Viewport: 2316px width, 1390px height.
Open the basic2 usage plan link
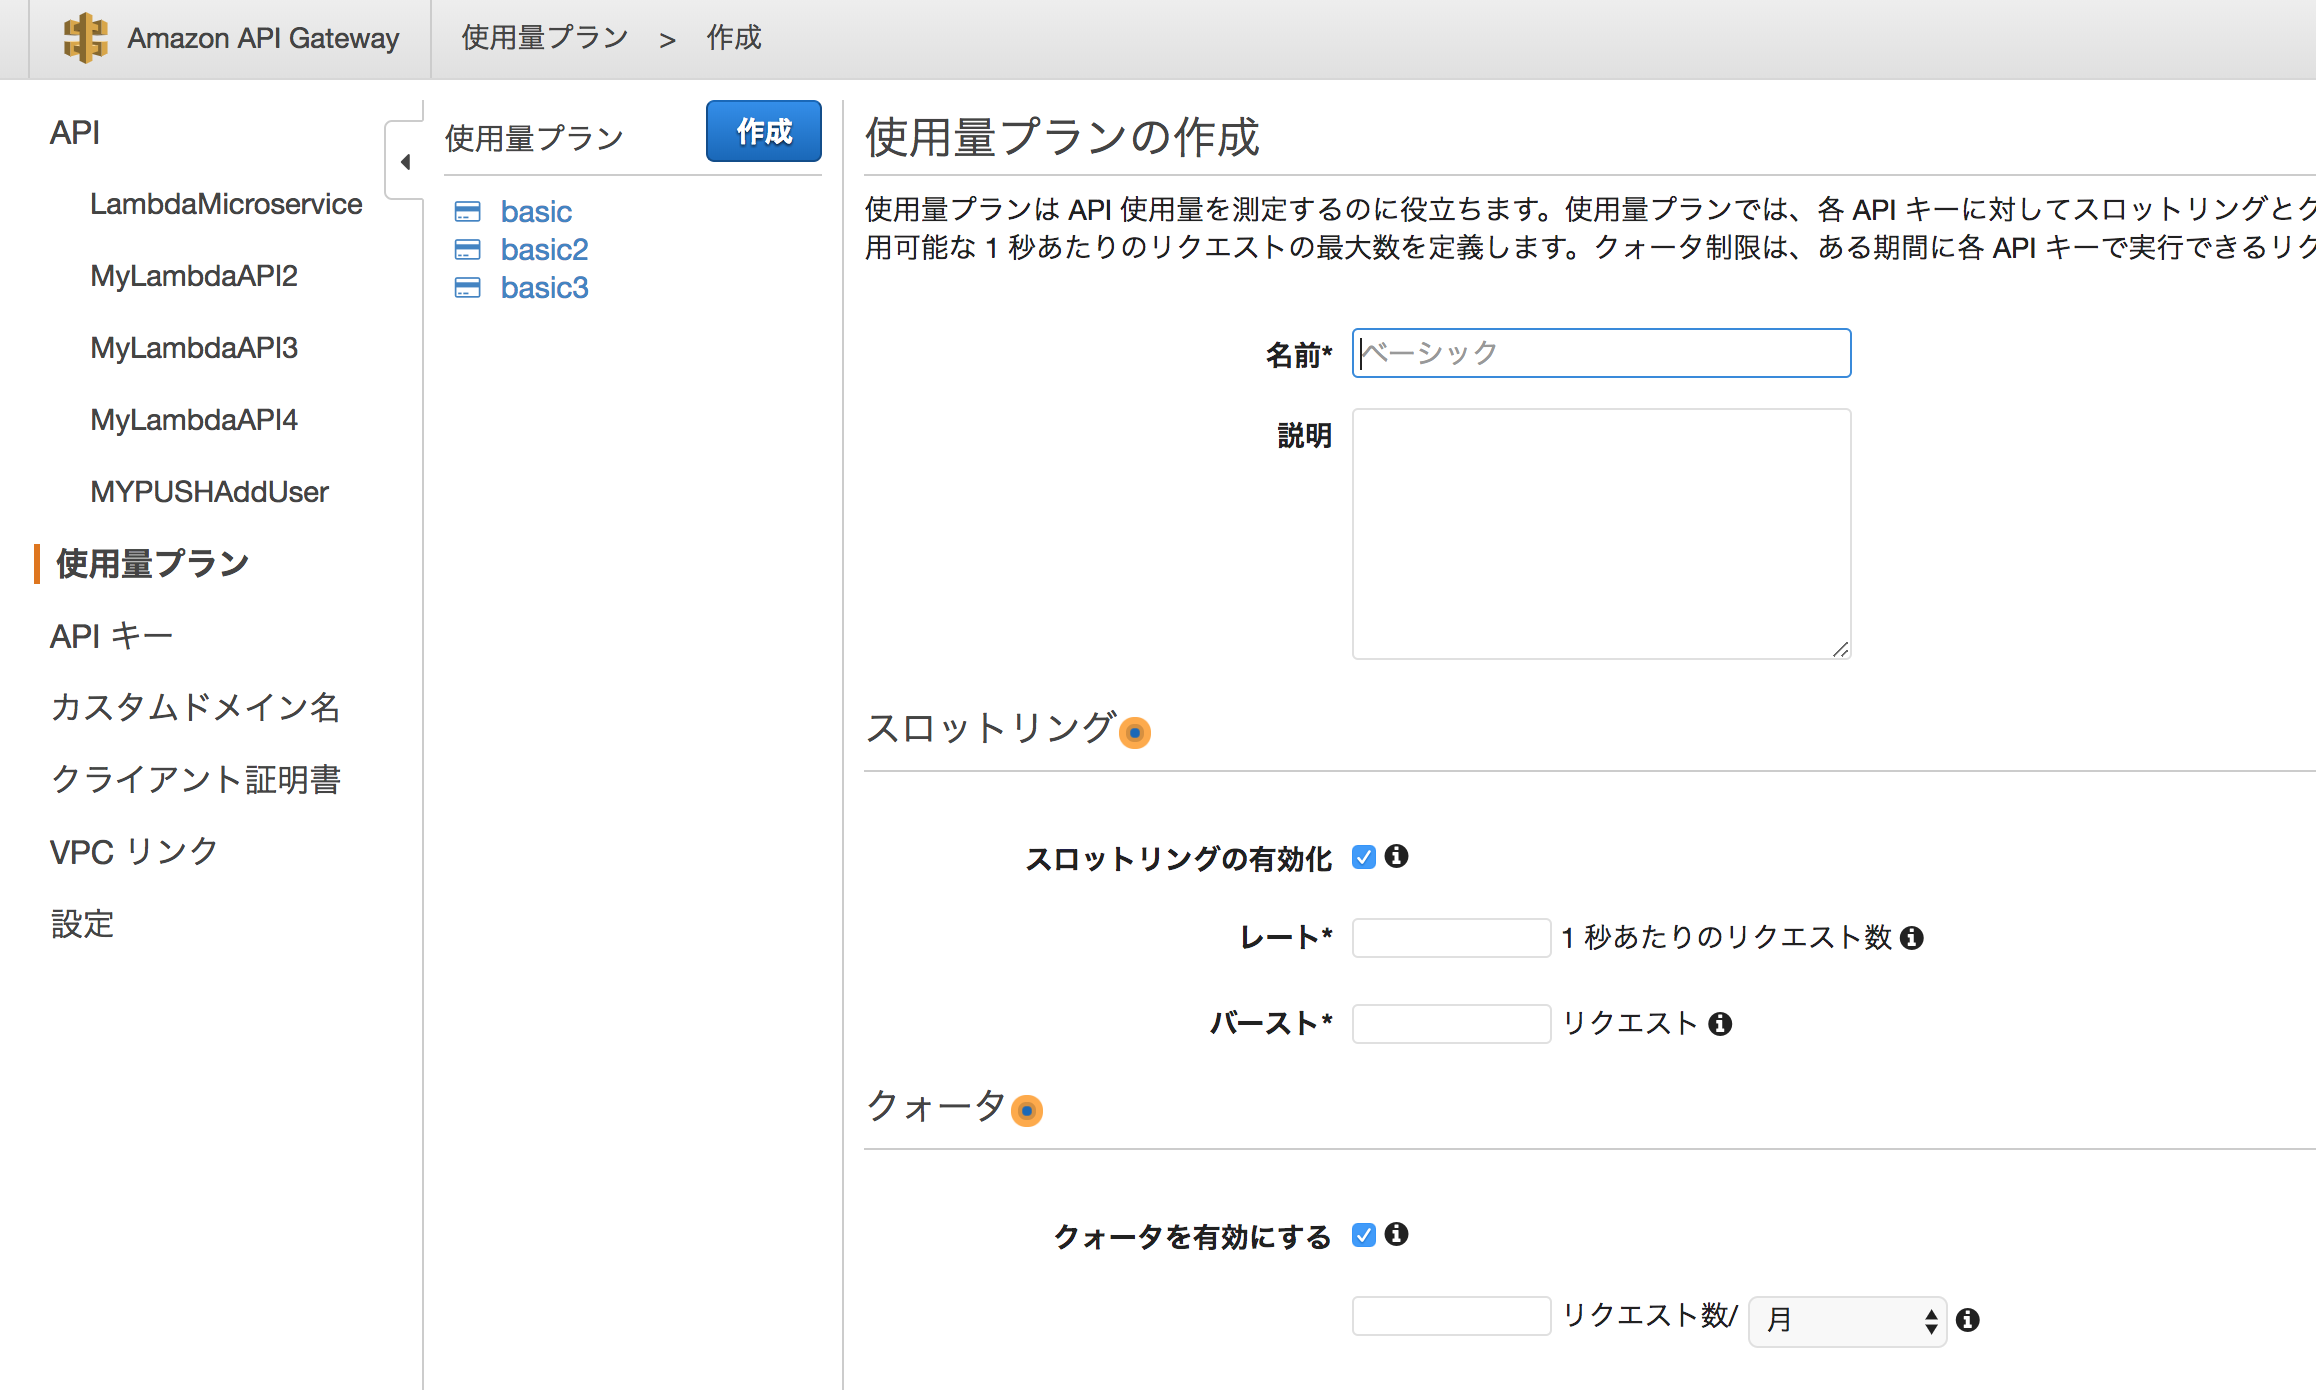coord(544,249)
